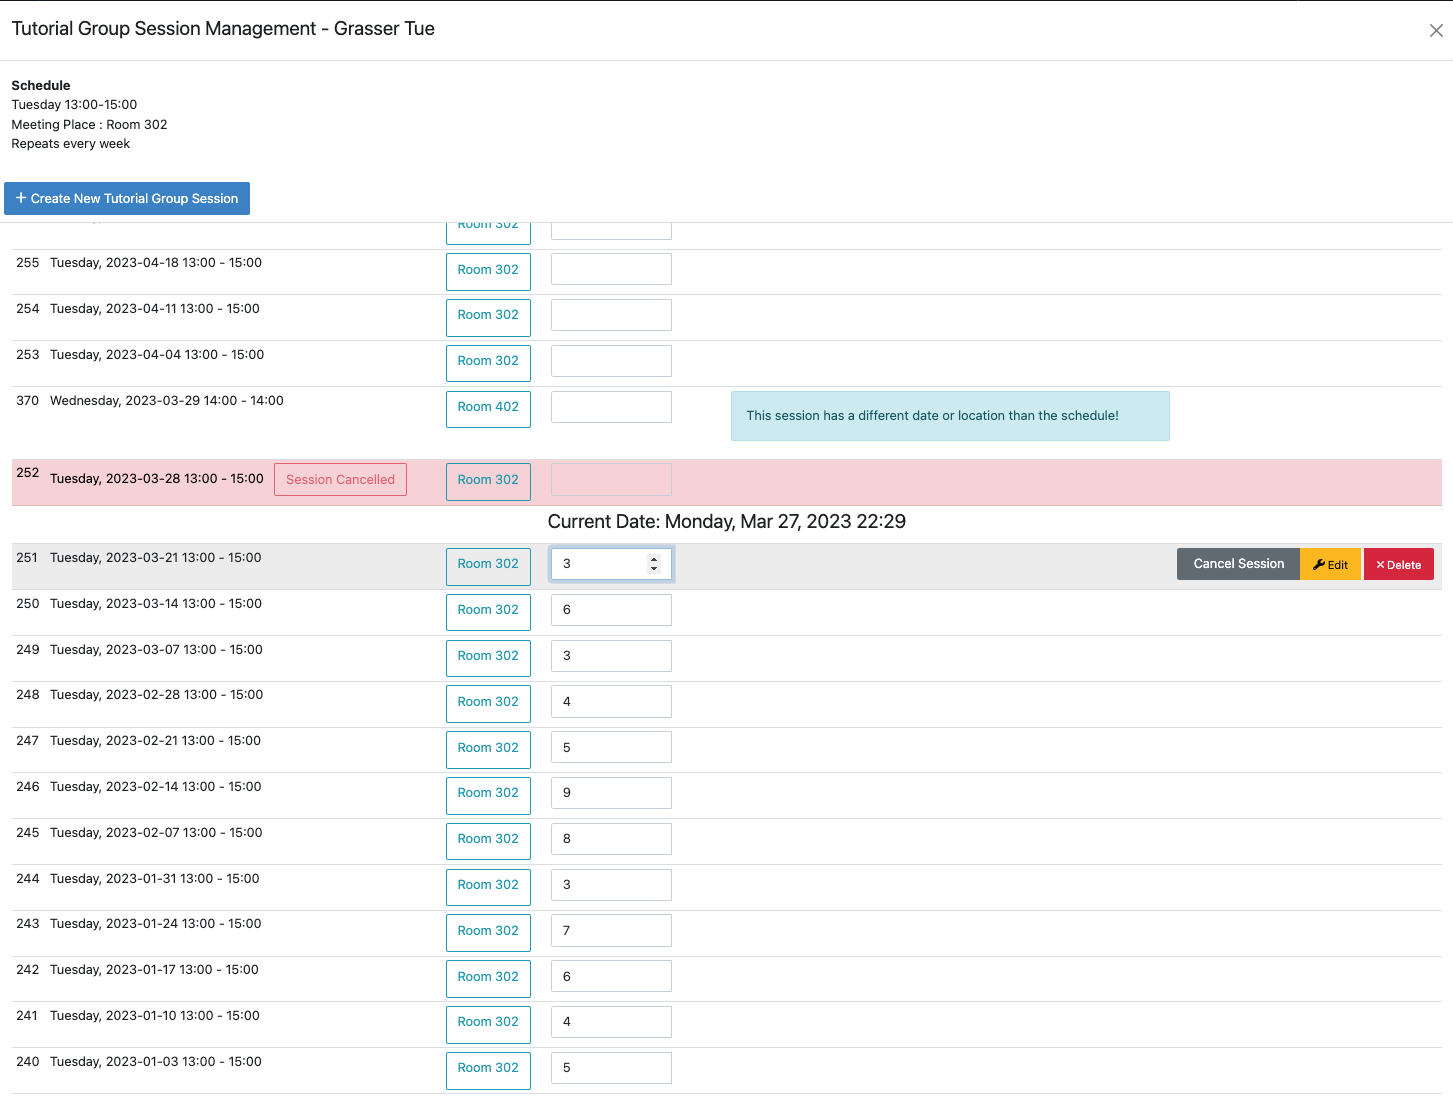Click Session Cancelled badge on session 252

[x=340, y=480]
